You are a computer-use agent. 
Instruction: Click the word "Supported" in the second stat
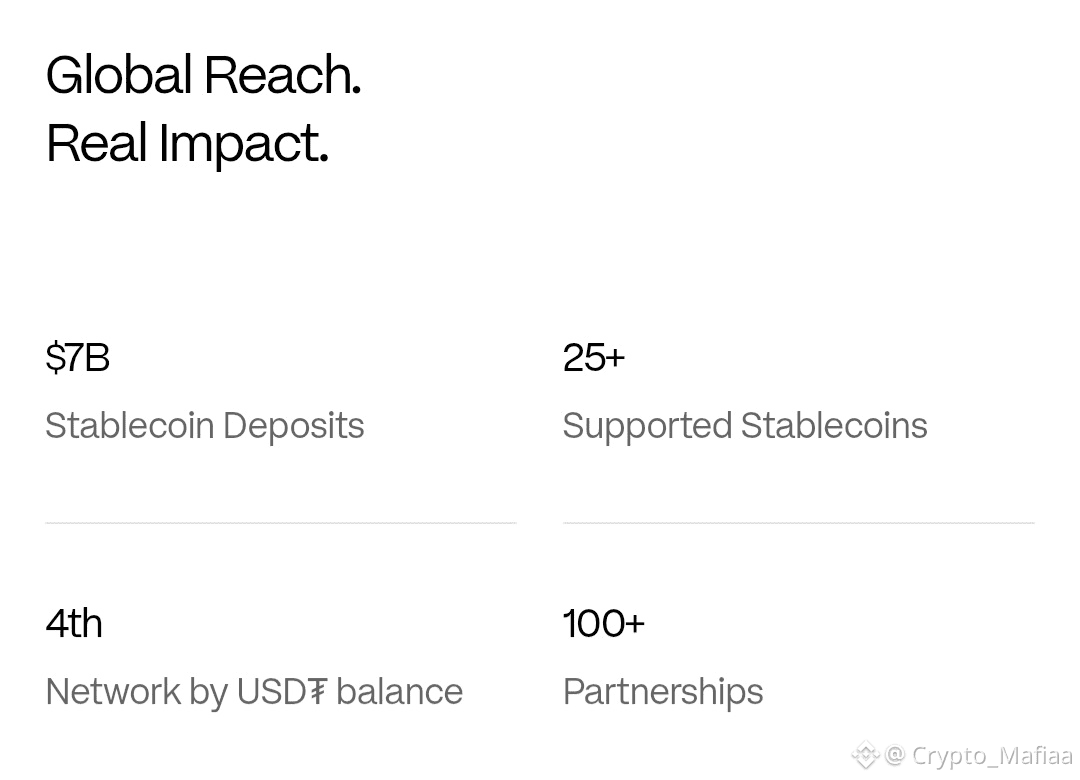[647, 426]
